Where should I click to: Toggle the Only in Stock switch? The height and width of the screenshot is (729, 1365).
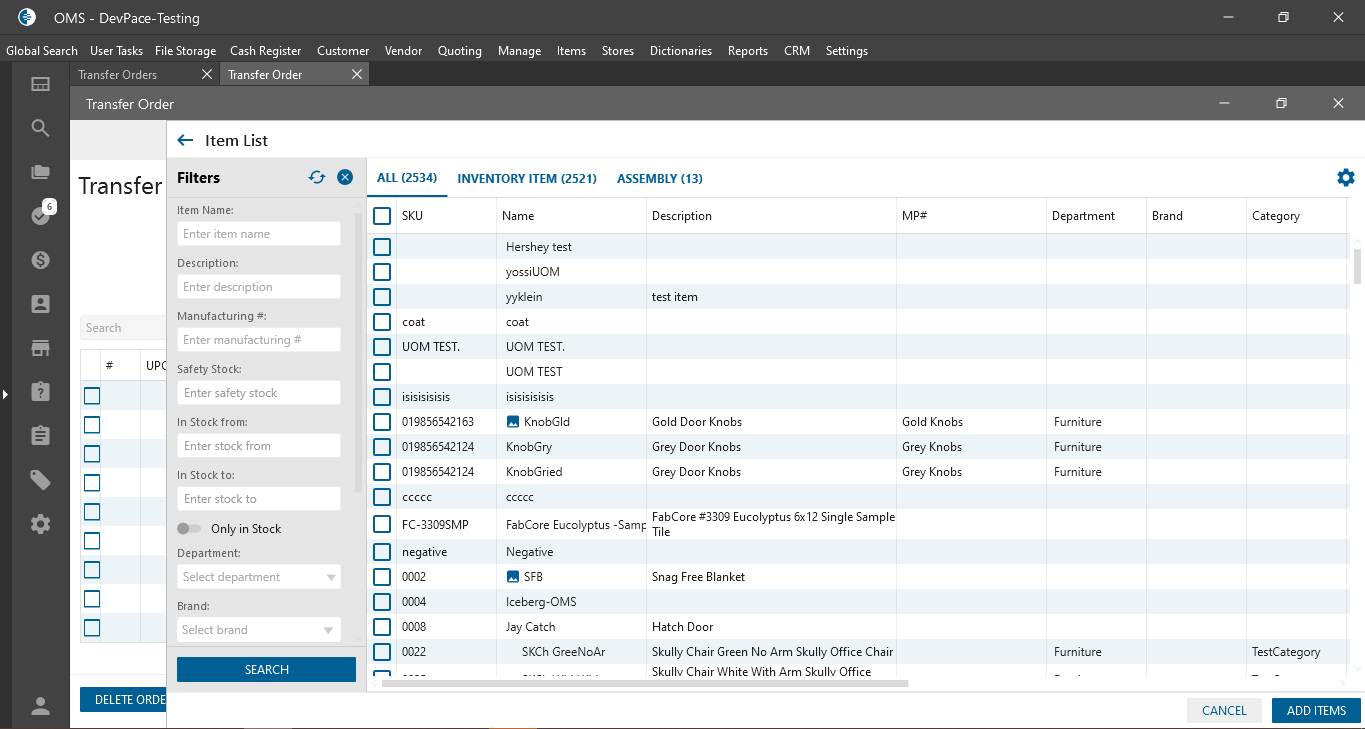(189, 529)
